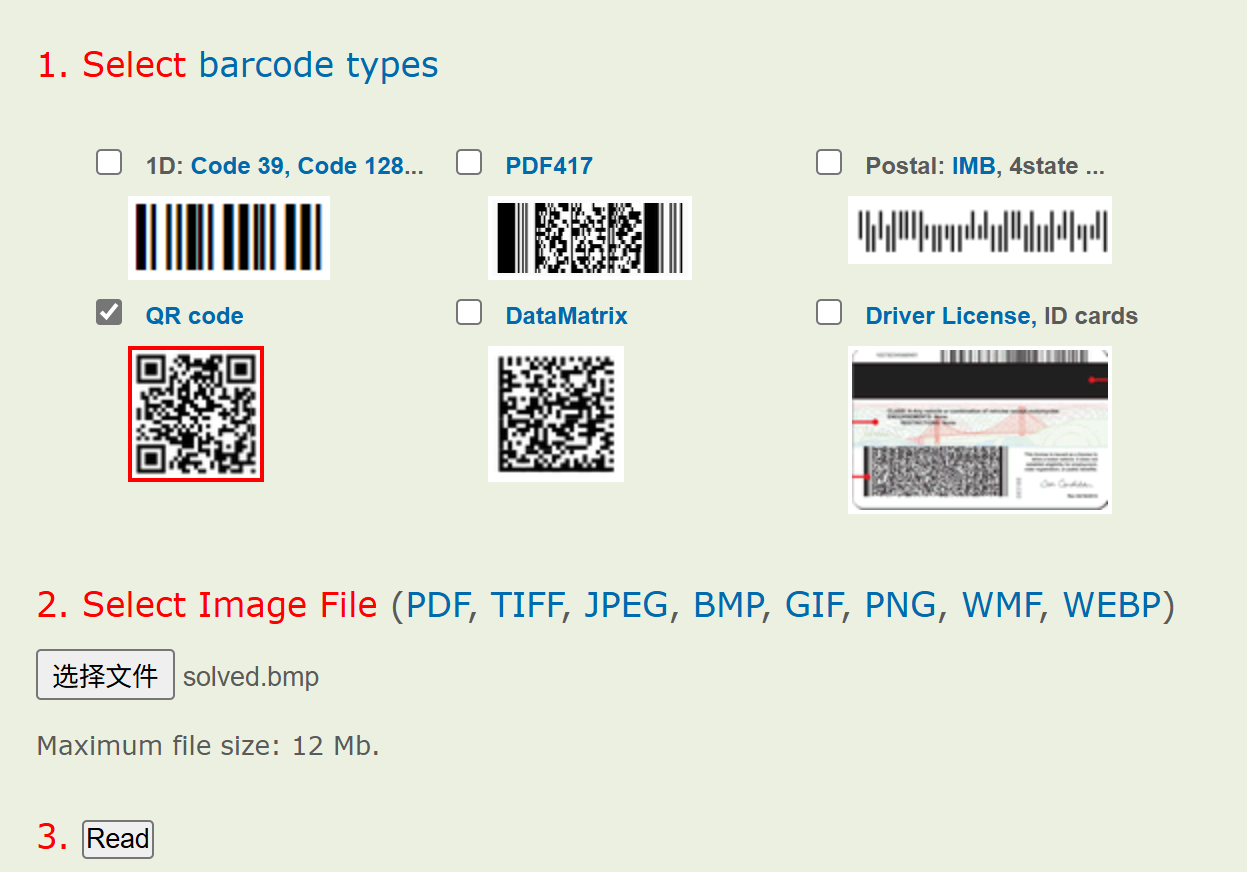This screenshot has height=872, width=1247.
Task: Click the '4state ...' postal label text
Action: click(1057, 166)
